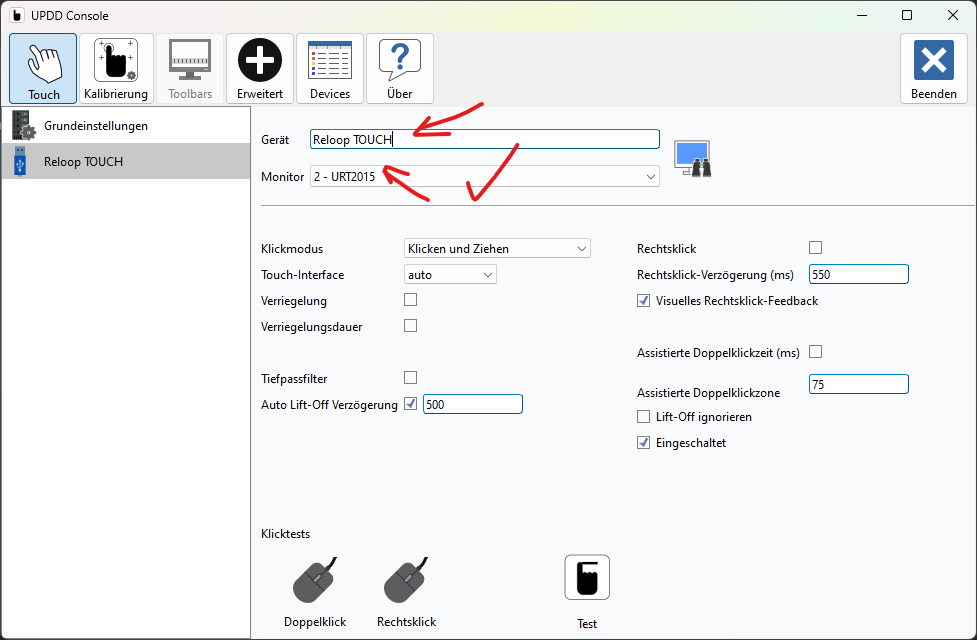The image size is (977, 640).
Task: Click the Beenden exit button
Action: coord(933,69)
